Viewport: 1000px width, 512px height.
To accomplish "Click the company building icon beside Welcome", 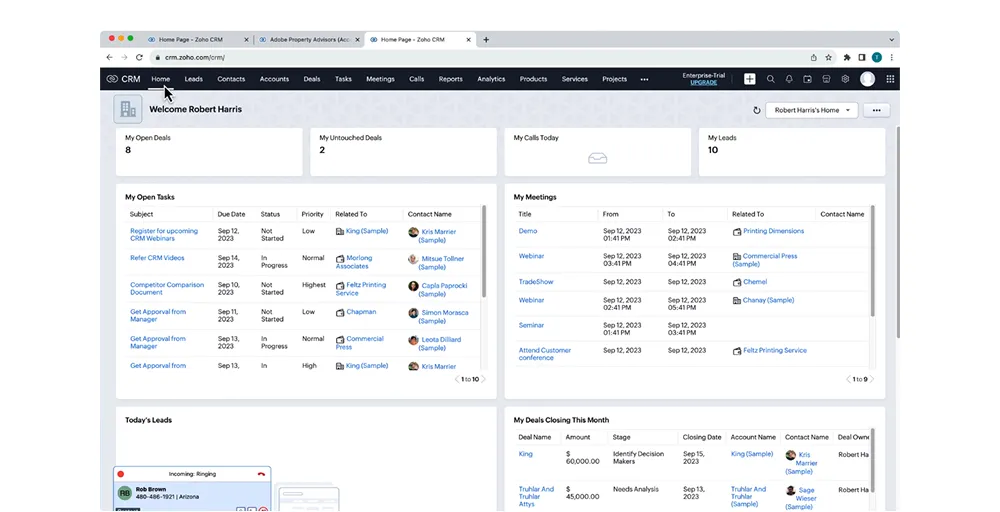I will point(128,109).
